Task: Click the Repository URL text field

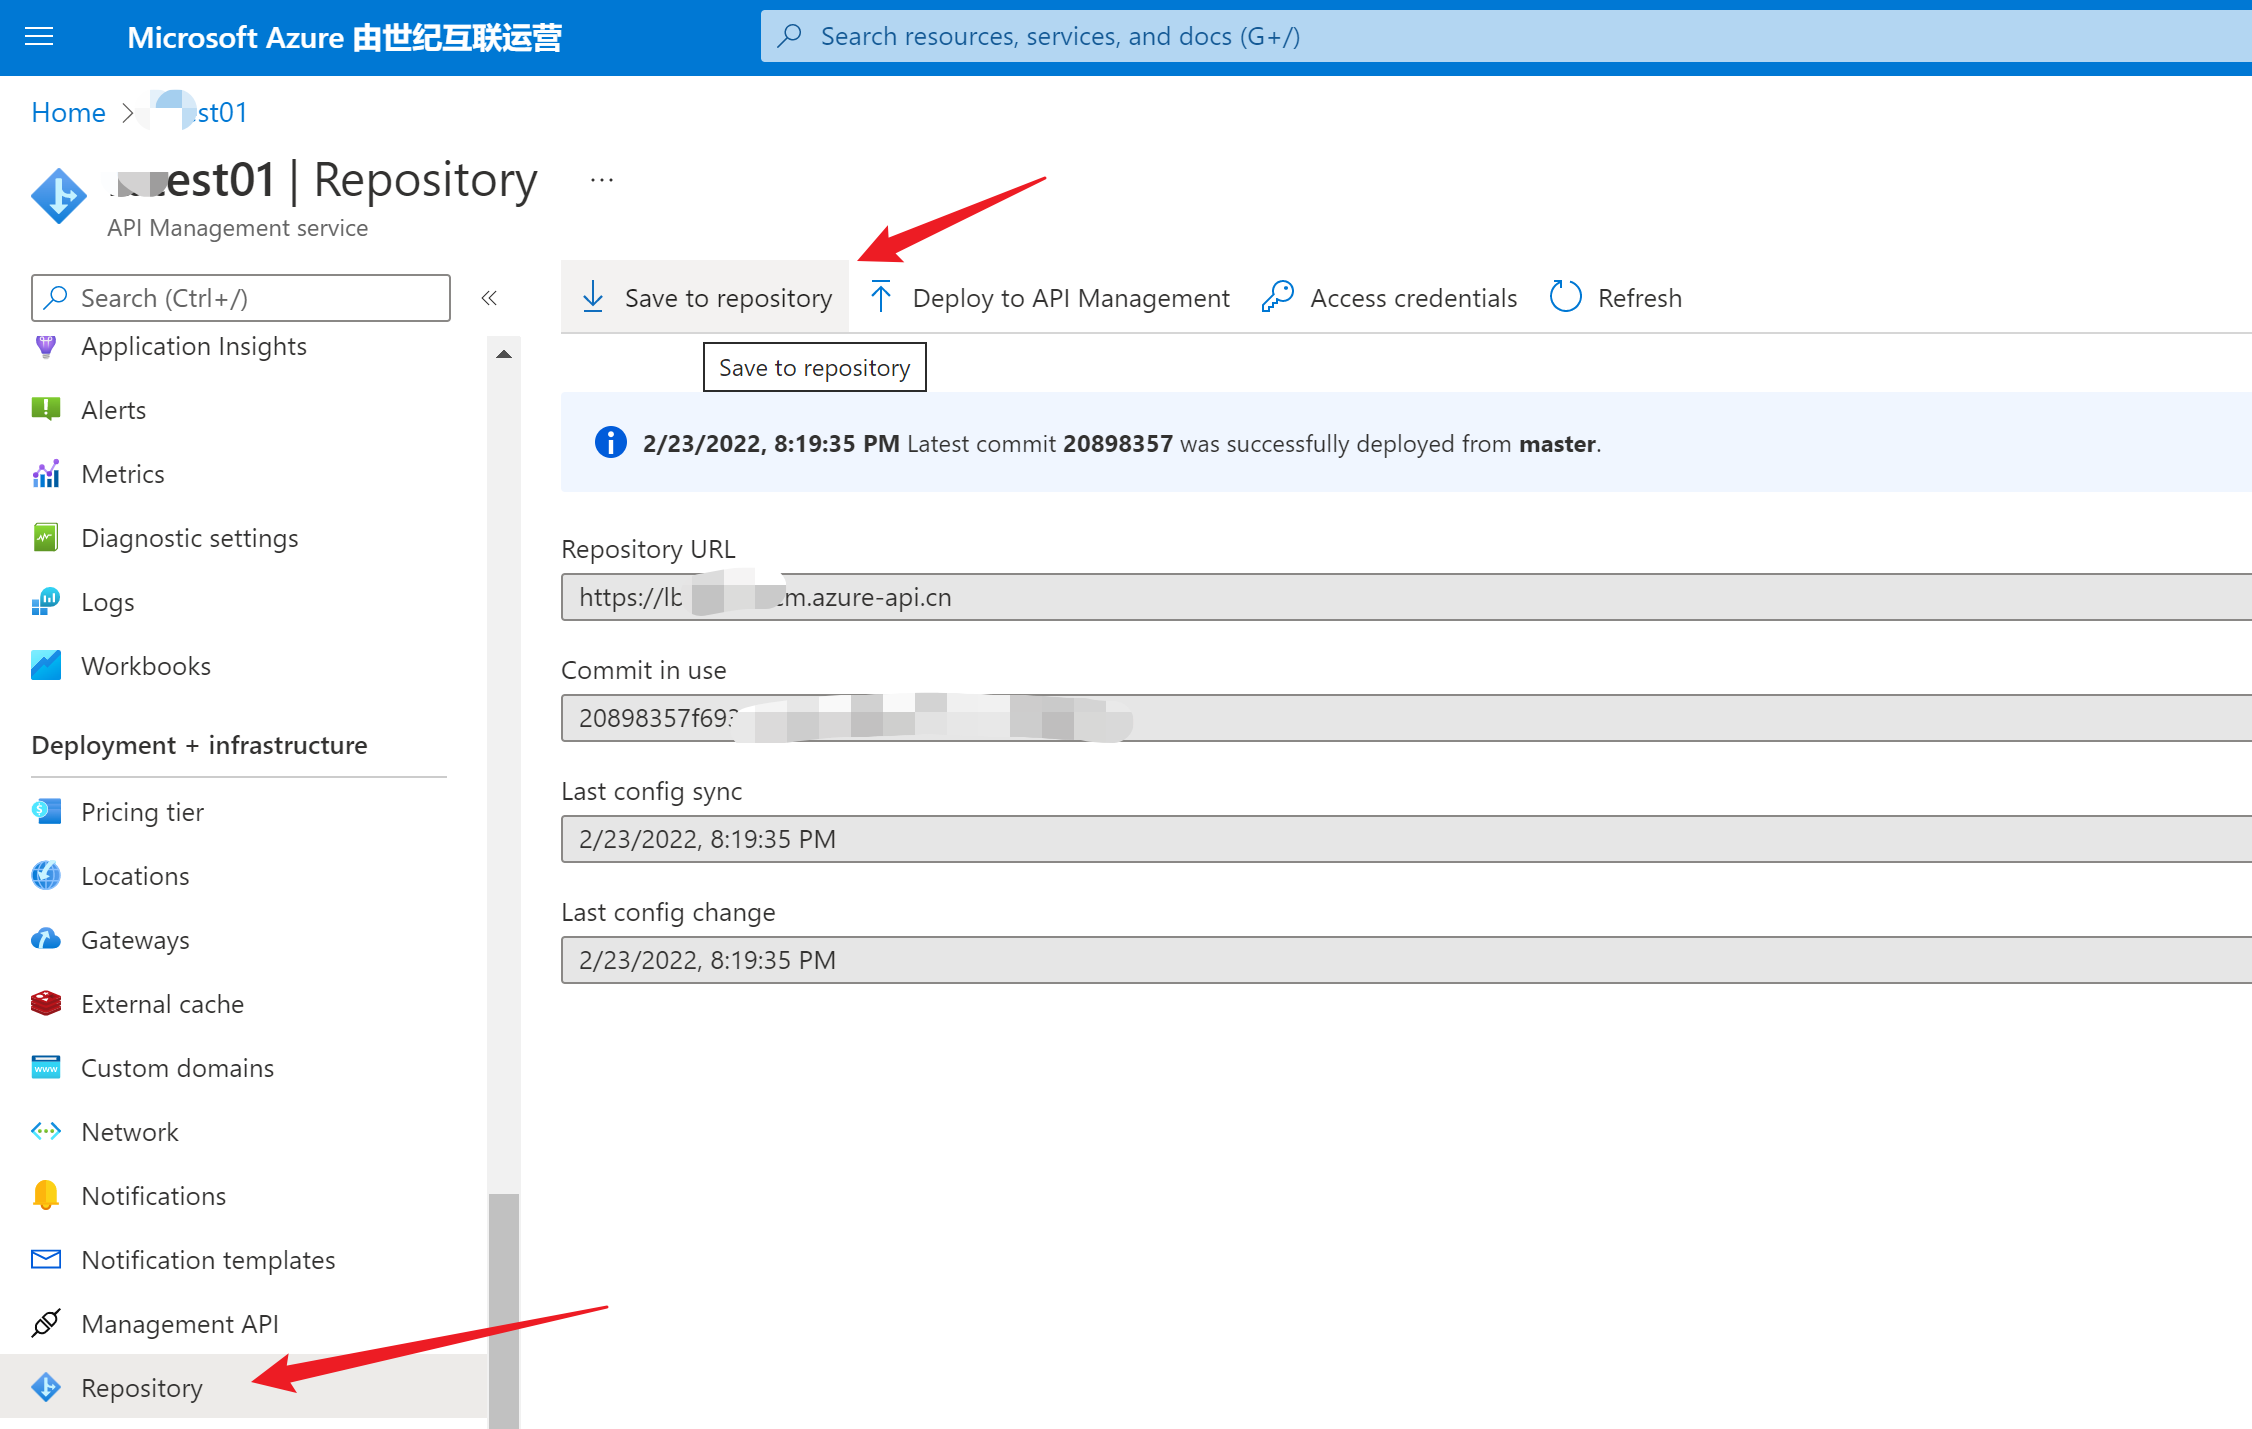Action: coord(1400,597)
